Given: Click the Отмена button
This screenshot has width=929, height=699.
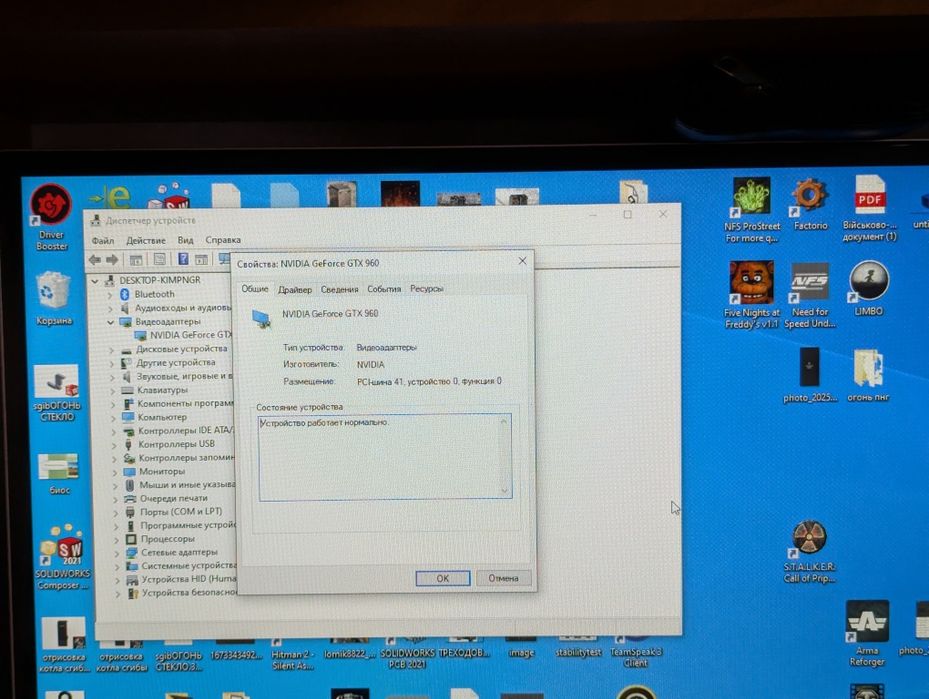Looking at the screenshot, I should click(x=503, y=578).
